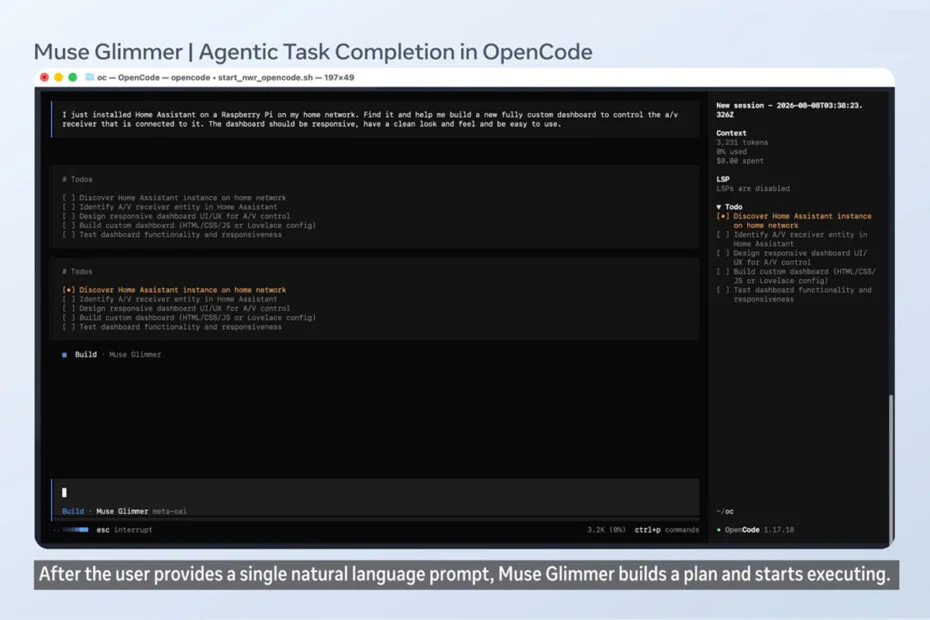Check sidebar Identify A/V receiver entity todo

(722, 235)
